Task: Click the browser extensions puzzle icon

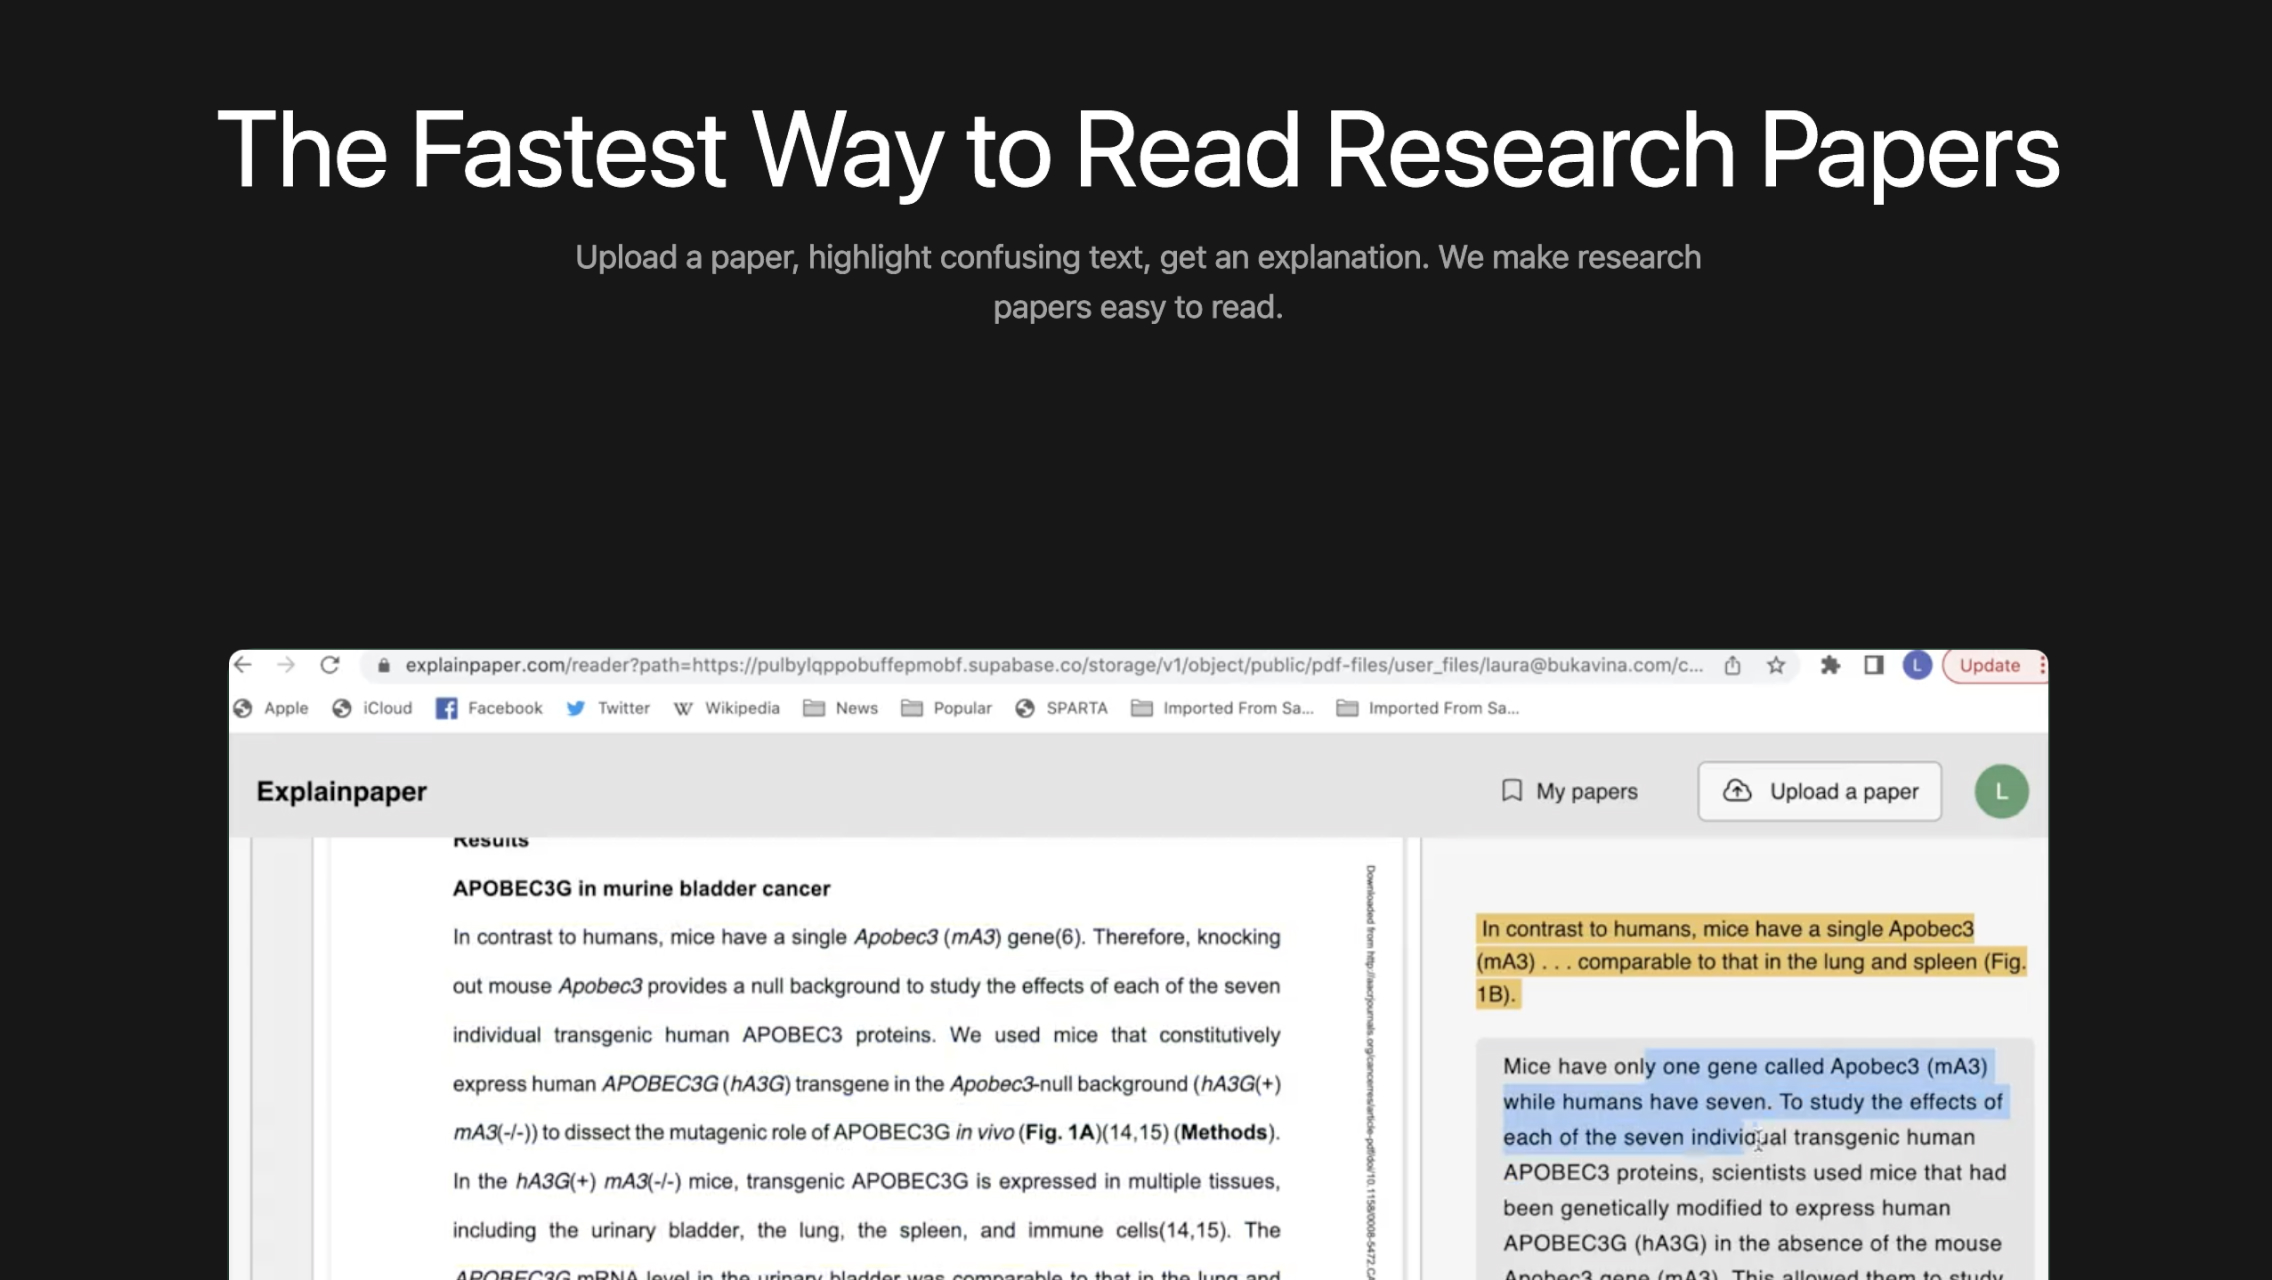Action: tap(1829, 665)
